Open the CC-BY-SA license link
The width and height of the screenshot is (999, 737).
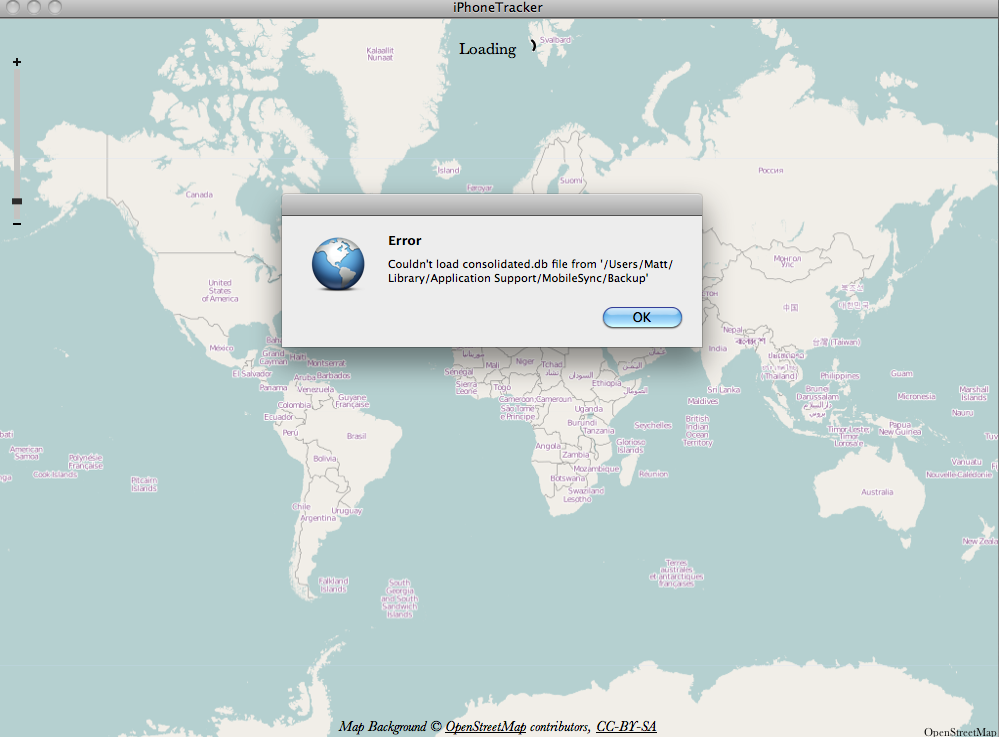click(x=626, y=726)
